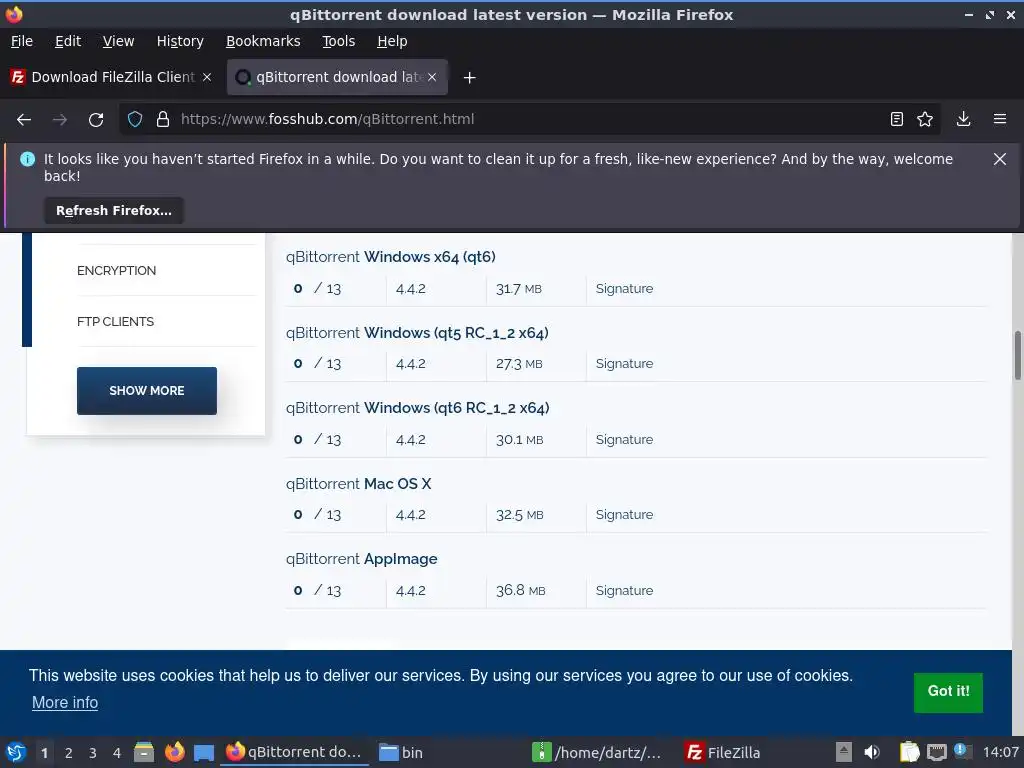Toggle reader view icon
Viewport: 1024px width, 768px height.
(897, 120)
